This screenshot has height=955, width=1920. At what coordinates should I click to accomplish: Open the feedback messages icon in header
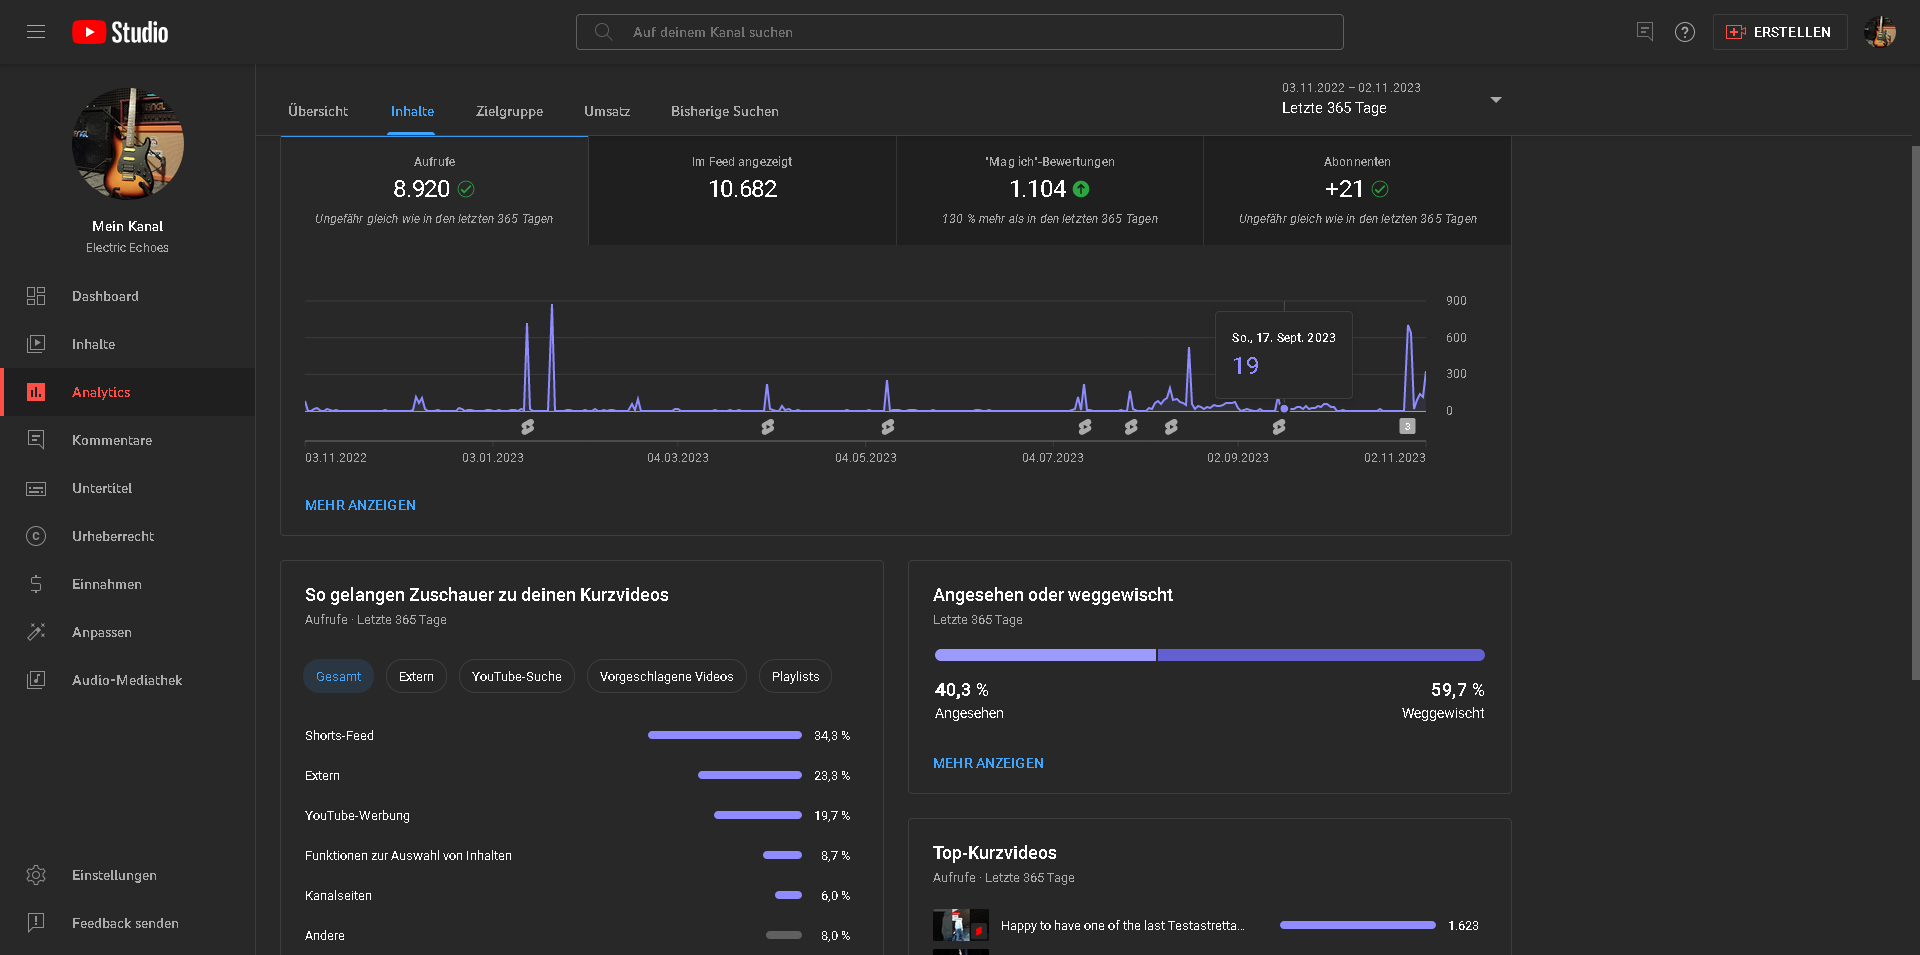coord(1644,32)
